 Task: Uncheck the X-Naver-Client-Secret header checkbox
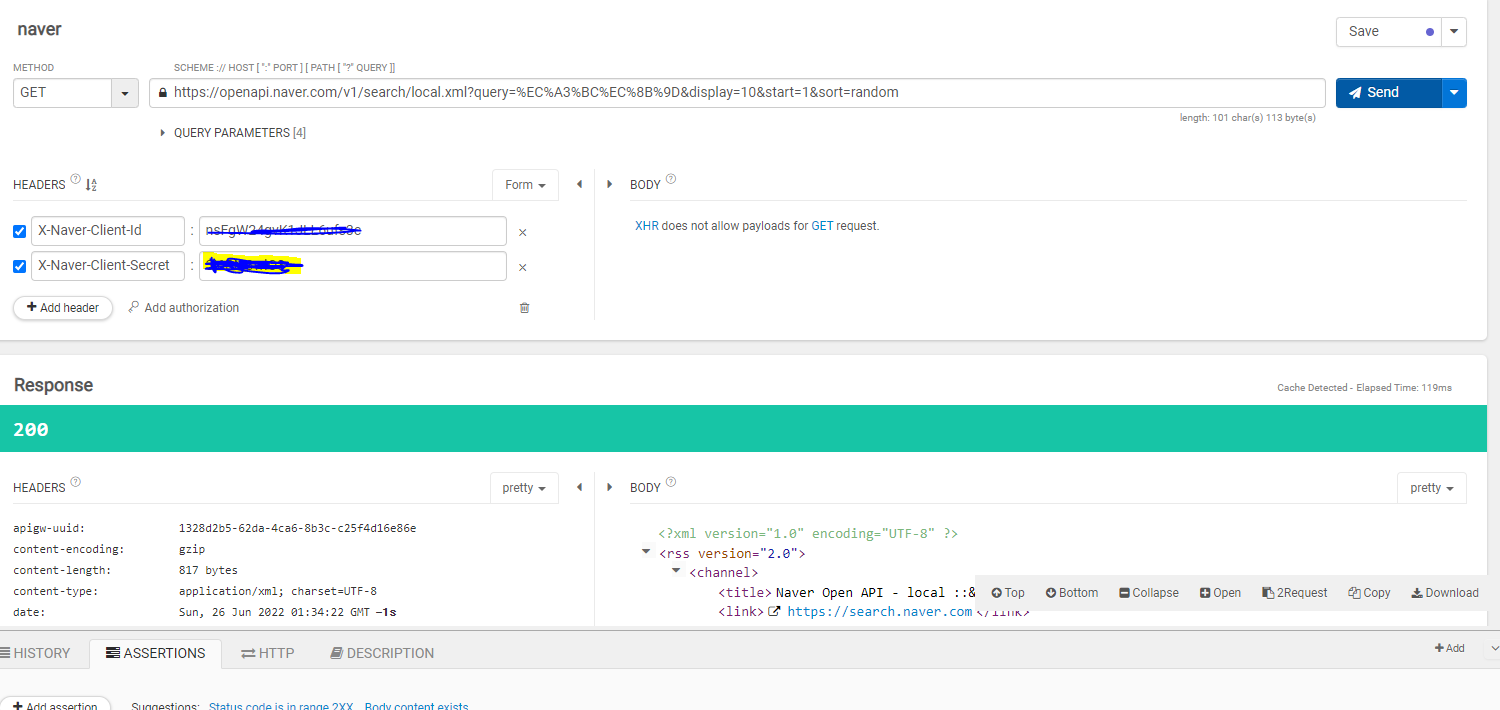(x=20, y=266)
